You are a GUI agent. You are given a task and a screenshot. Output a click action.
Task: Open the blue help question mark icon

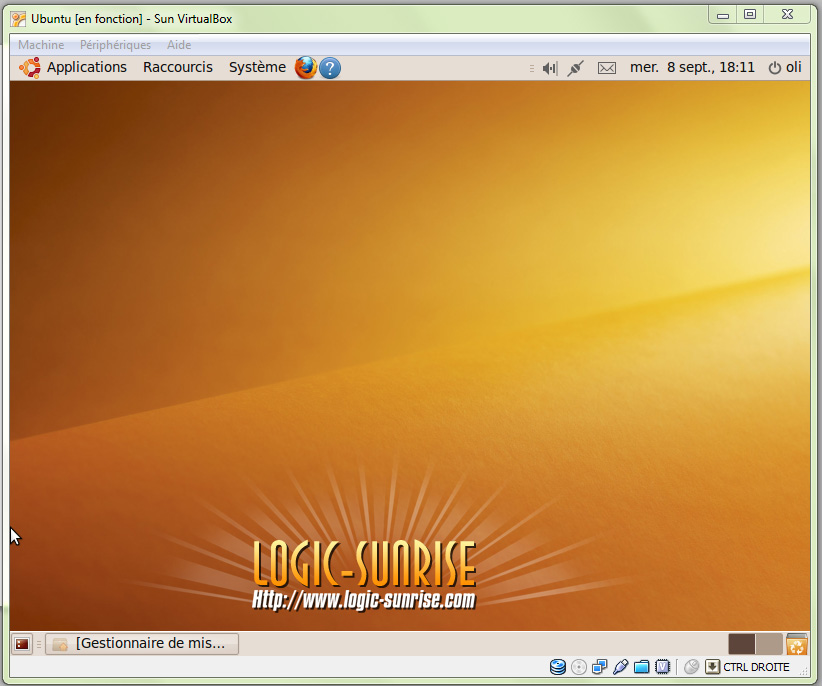[330, 68]
